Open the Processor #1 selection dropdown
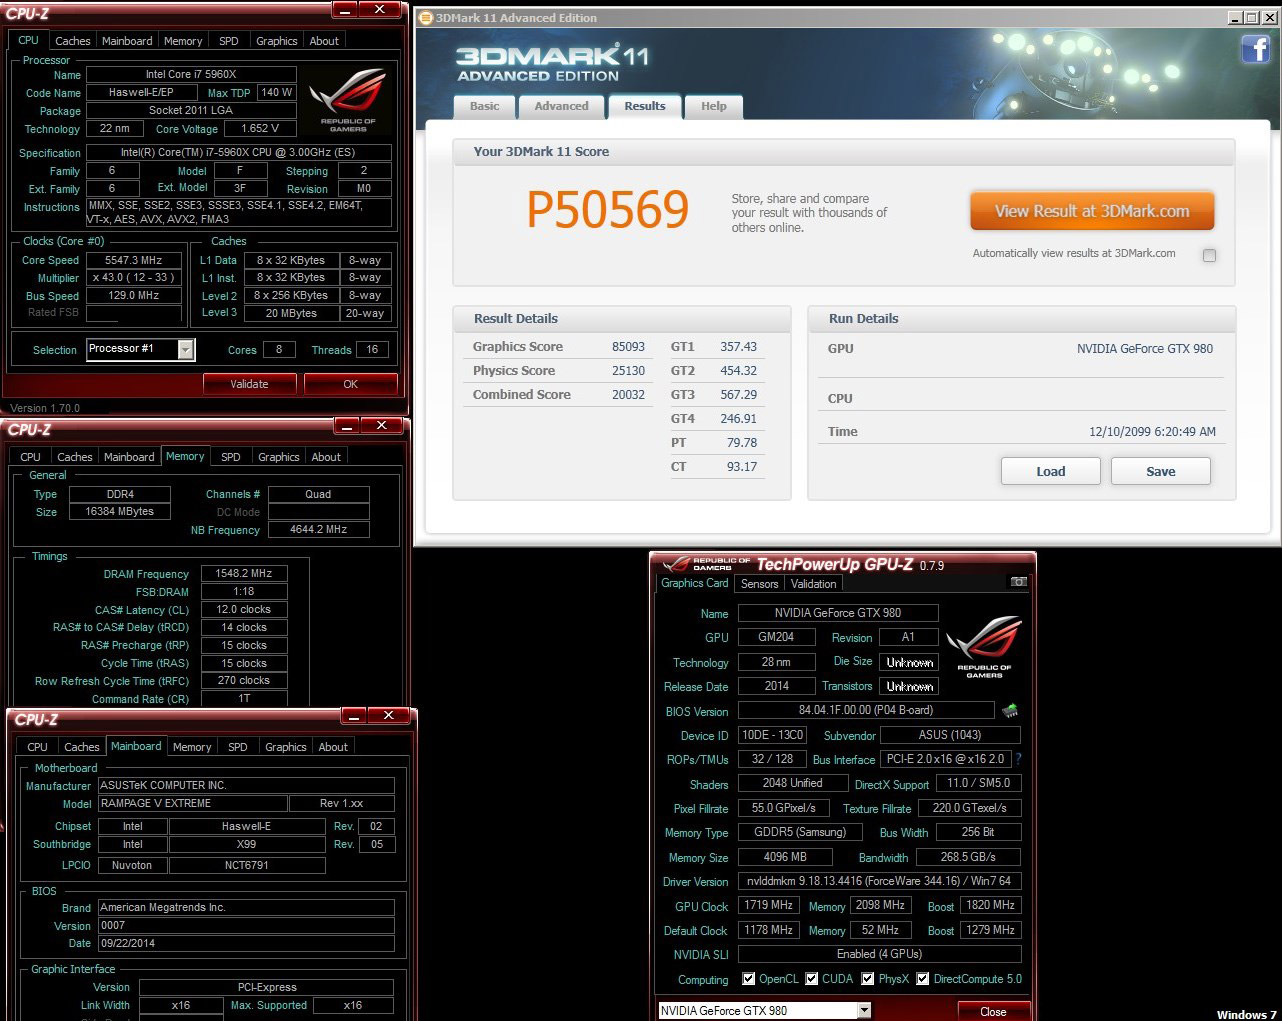Screen dimensions: 1282x1021 (x=185, y=349)
